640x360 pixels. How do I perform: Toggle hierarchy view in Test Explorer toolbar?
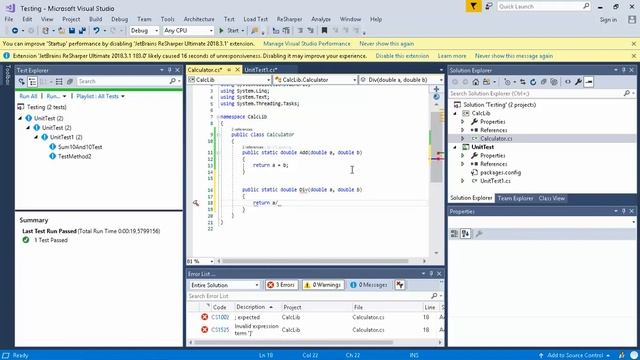[x=32, y=82]
